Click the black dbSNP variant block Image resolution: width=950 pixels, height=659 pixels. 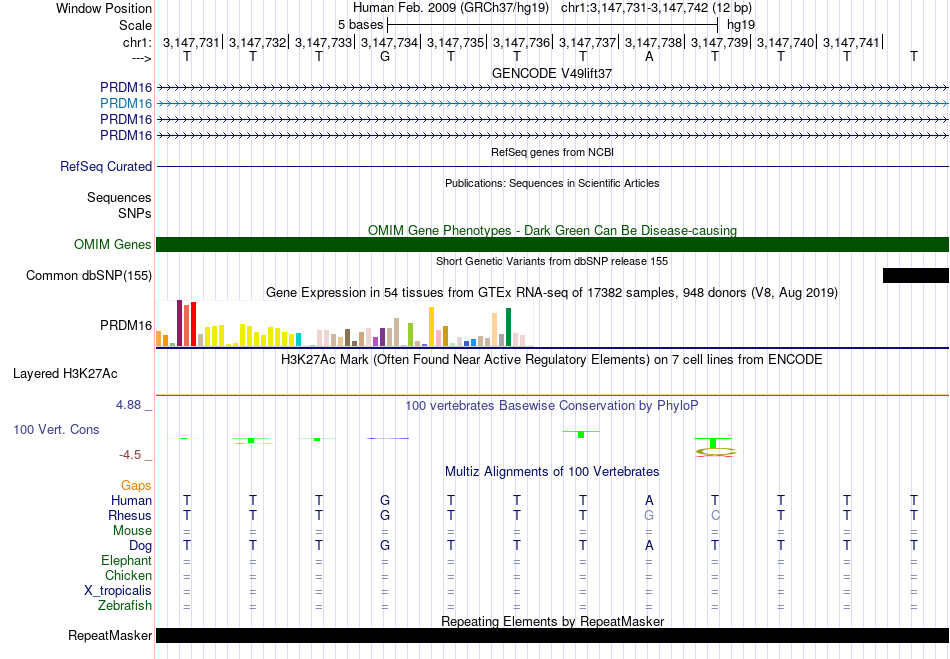[915, 275]
